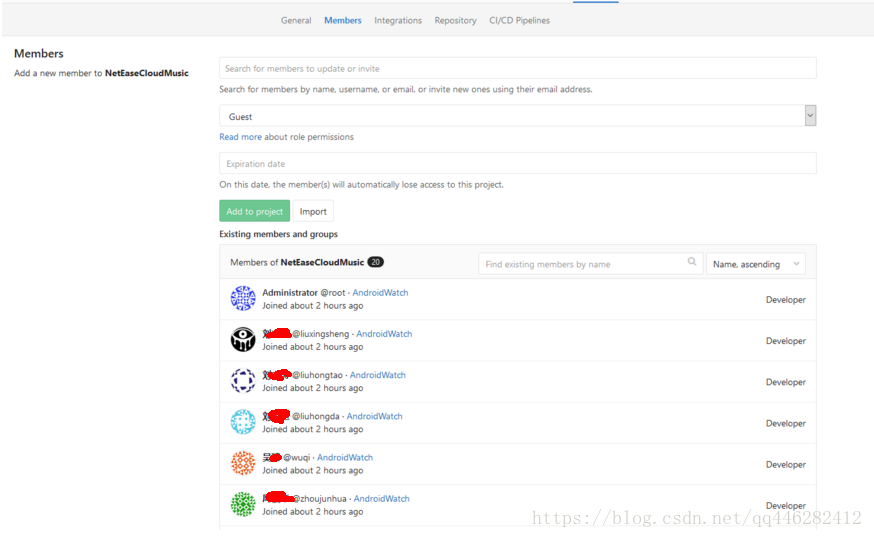The image size is (874, 538).
Task: Click the liuhongtao avatar icon
Action: (243, 381)
